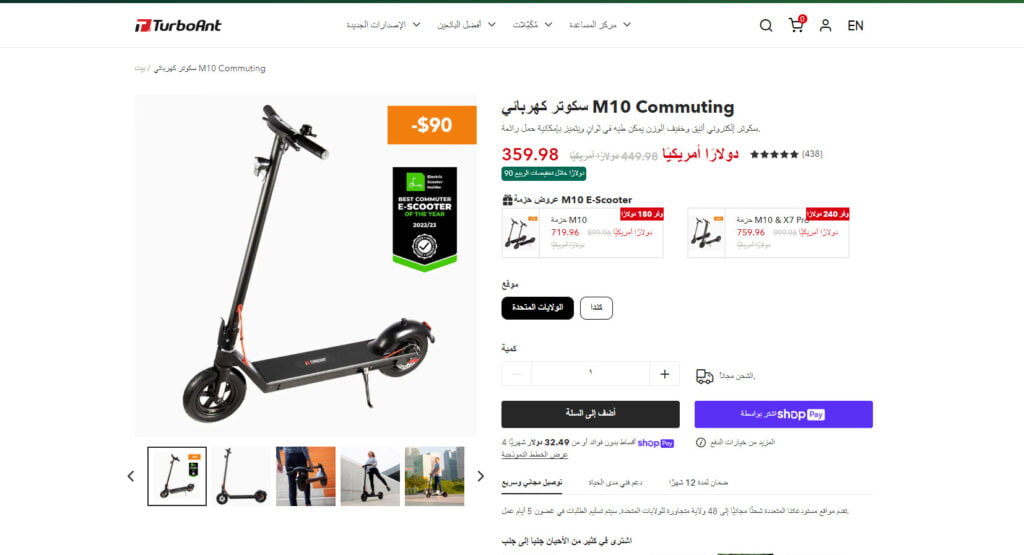Switch to the 12-month warranty tab
Screen dimensions: 1024x555
coord(698,483)
